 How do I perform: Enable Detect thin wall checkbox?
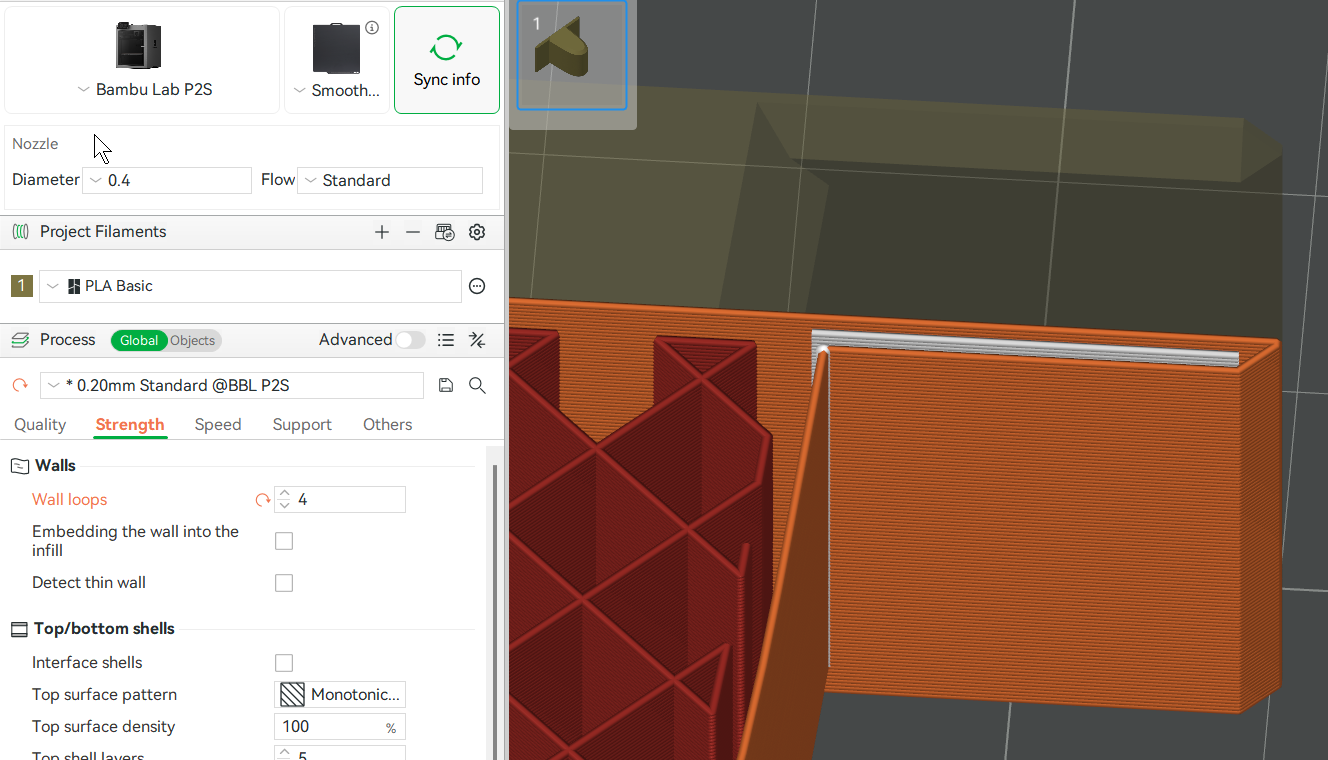(x=284, y=583)
